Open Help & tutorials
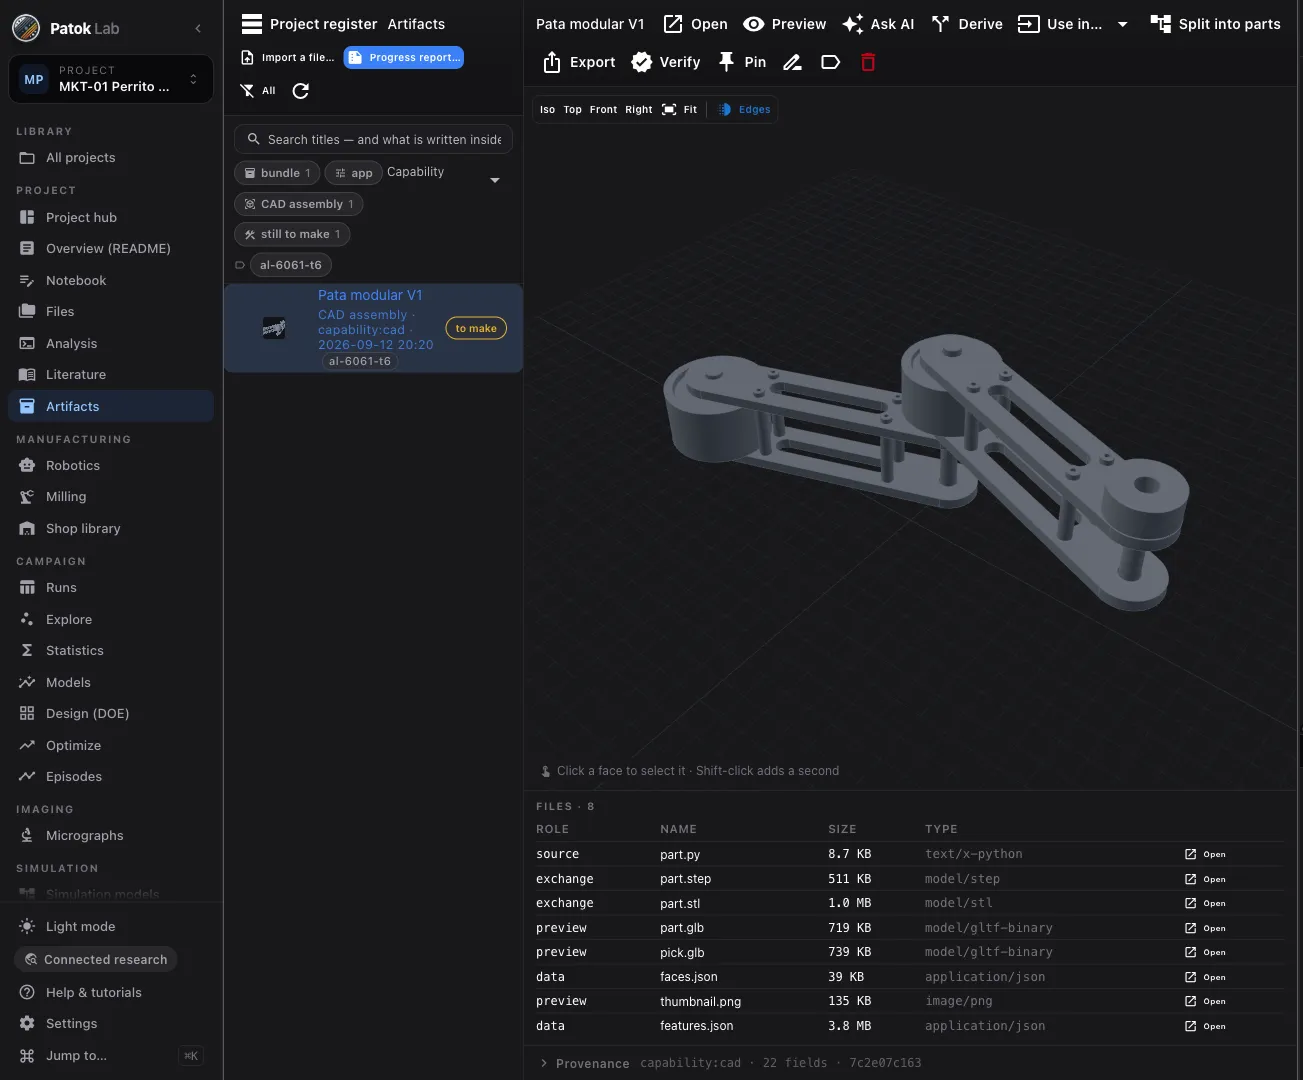The width and height of the screenshot is (1303, 1080). point(111,993)
